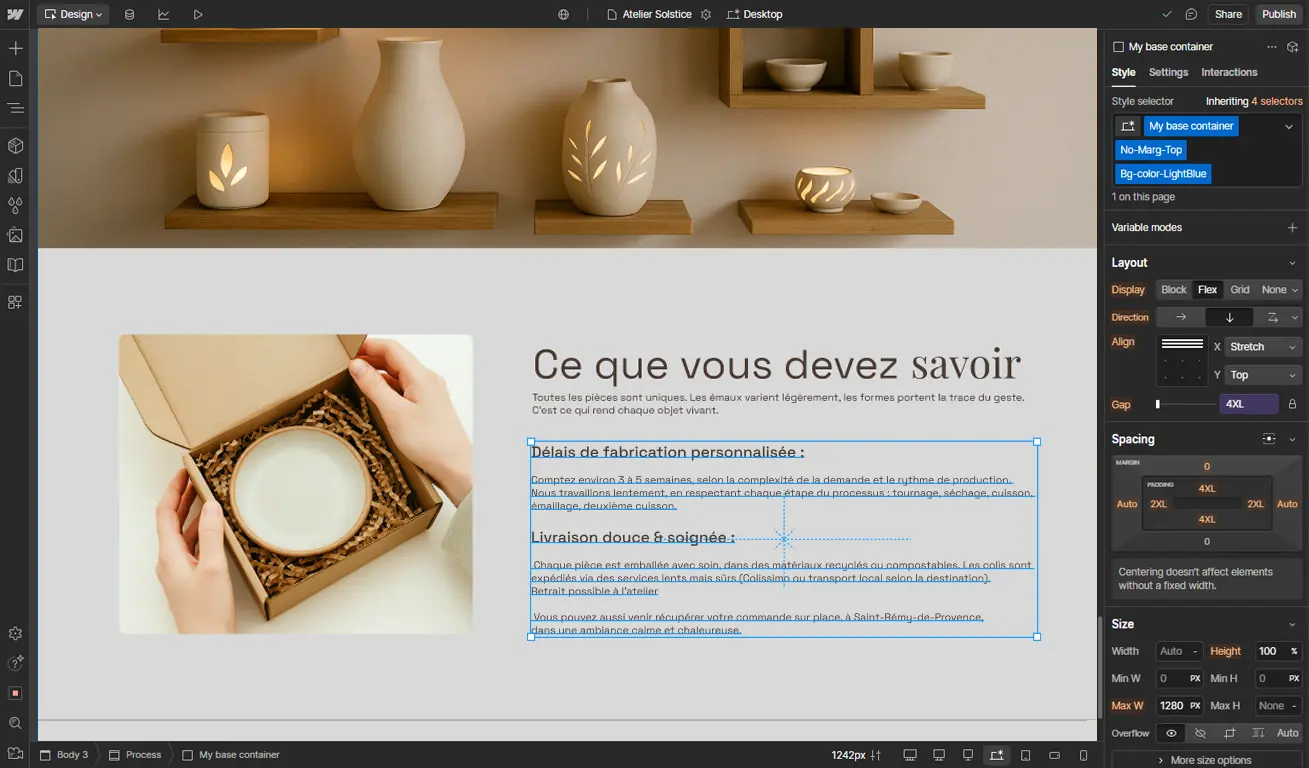Open the Components cube icon
Viewport: 1309px width, 768px height.
15,146
